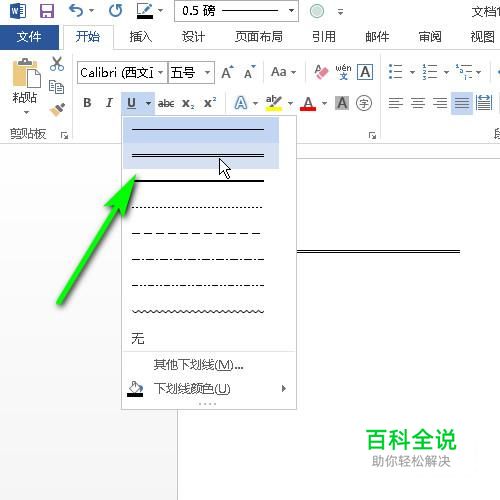Image resolution: width=500 pixels, height=500 pixels.
Task: Open the 剪贴板 dialog launcher
Action: (64, 135)
